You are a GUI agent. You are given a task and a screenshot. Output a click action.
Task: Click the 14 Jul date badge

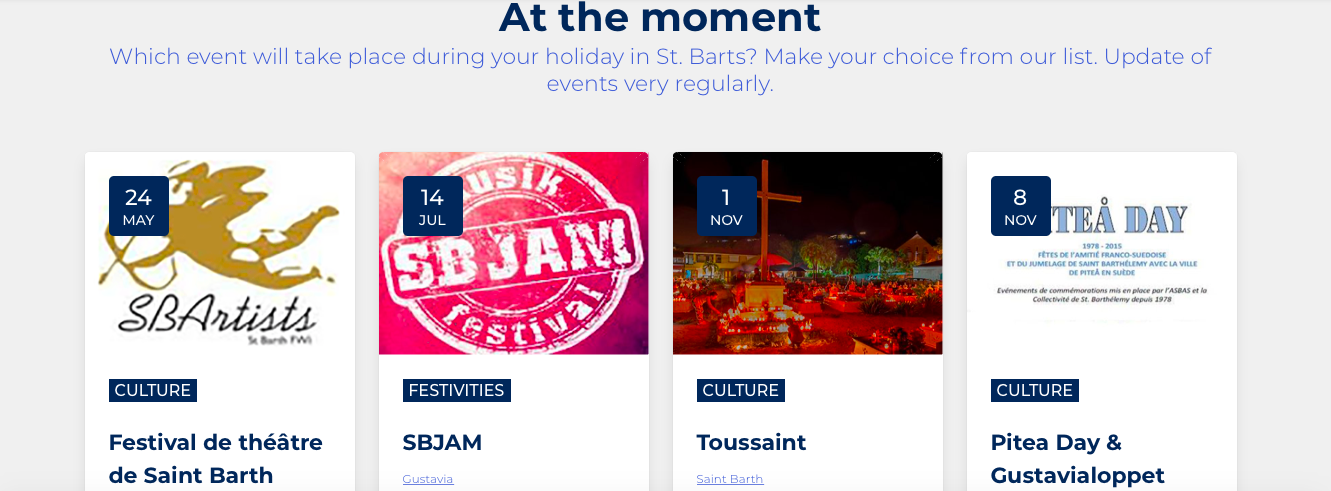(x=432, y=206)
